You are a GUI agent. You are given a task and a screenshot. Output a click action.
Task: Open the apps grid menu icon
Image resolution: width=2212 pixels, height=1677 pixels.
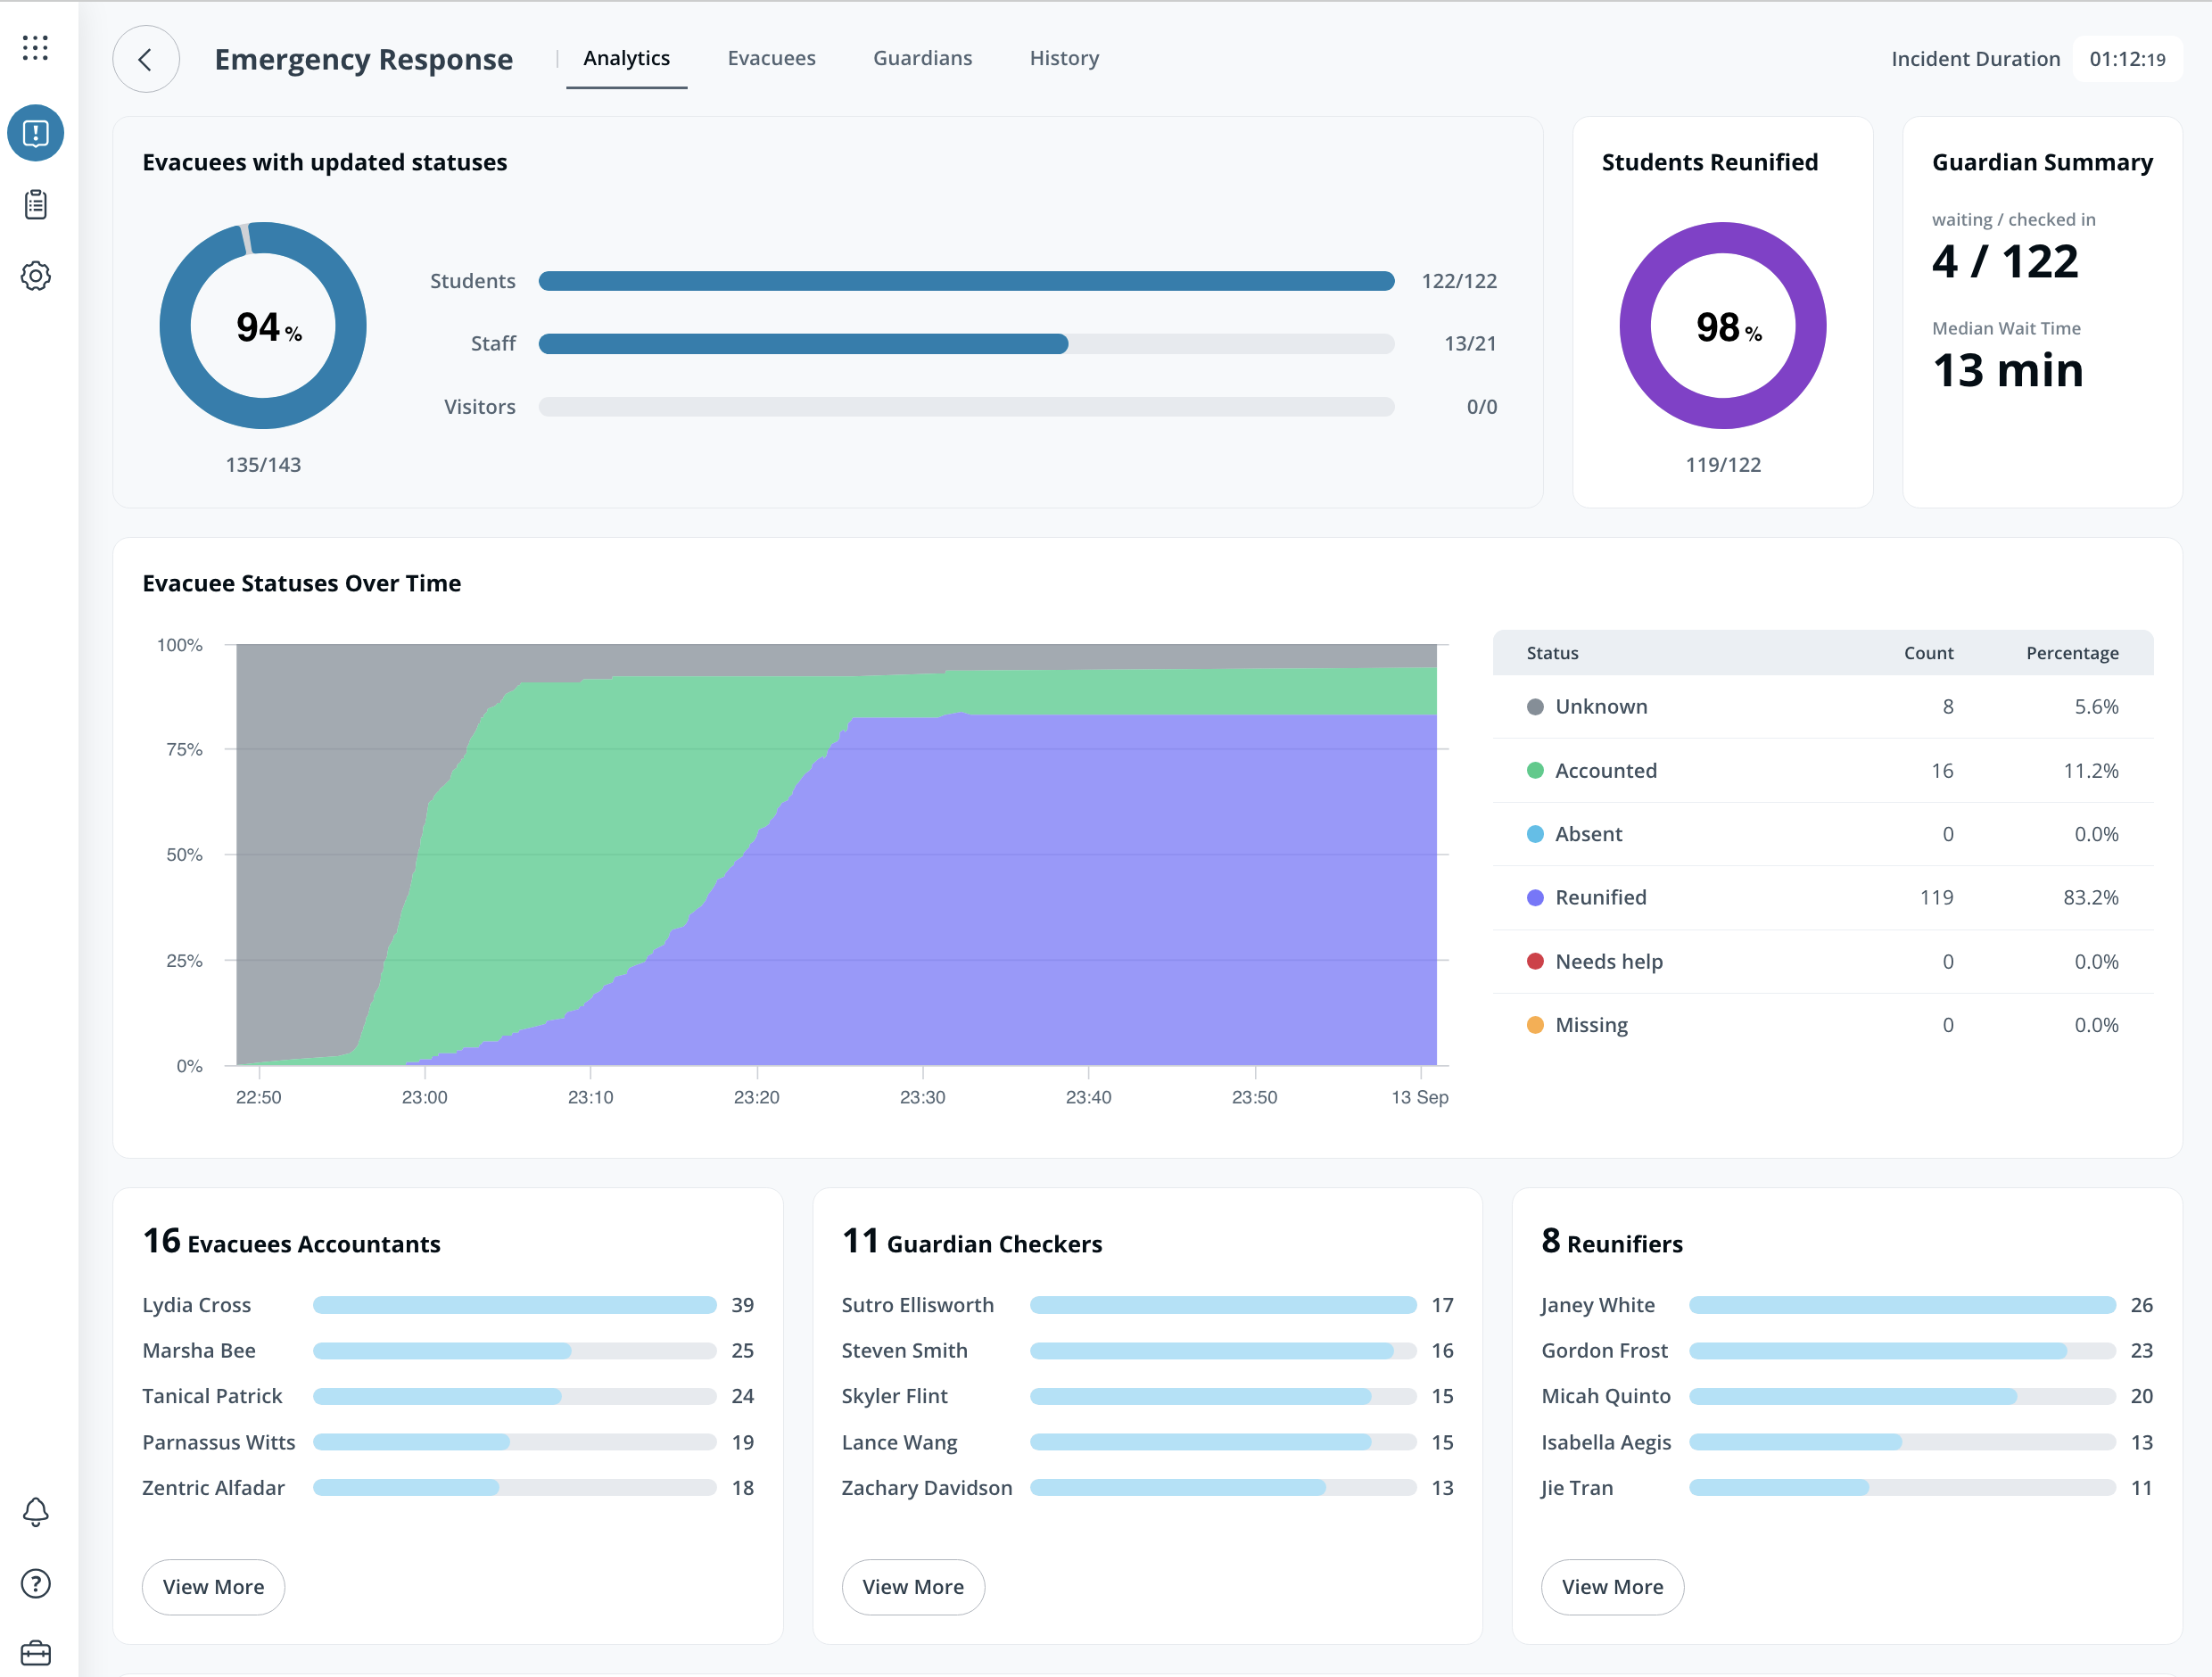click(x=35, y=48)
